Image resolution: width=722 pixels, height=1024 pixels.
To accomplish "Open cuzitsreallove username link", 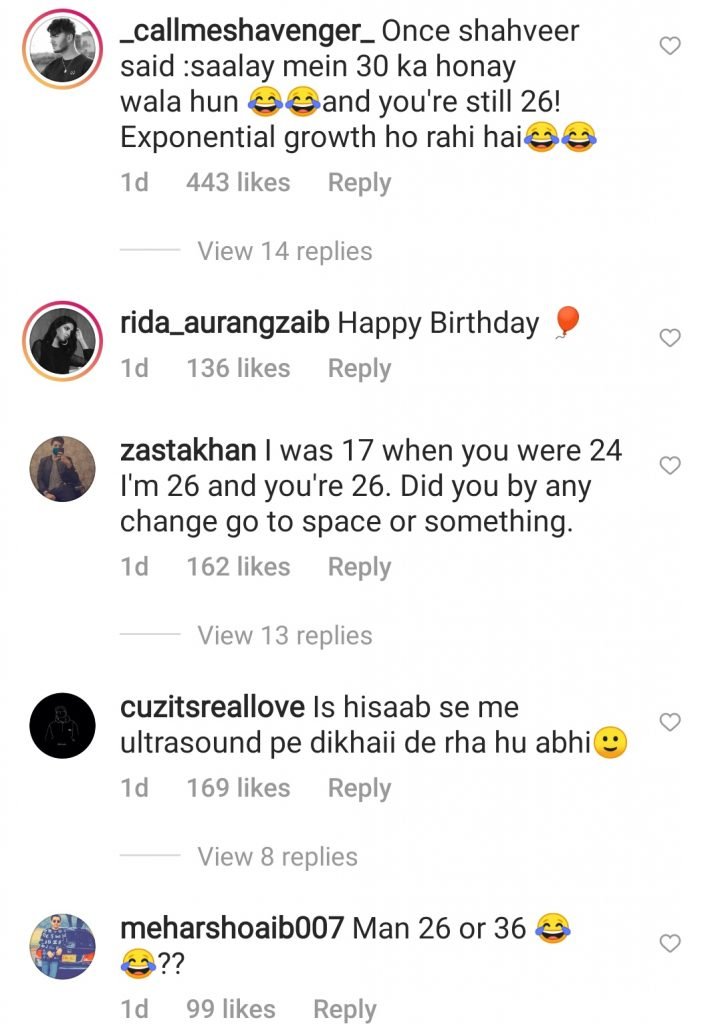I will coord(212,707).
